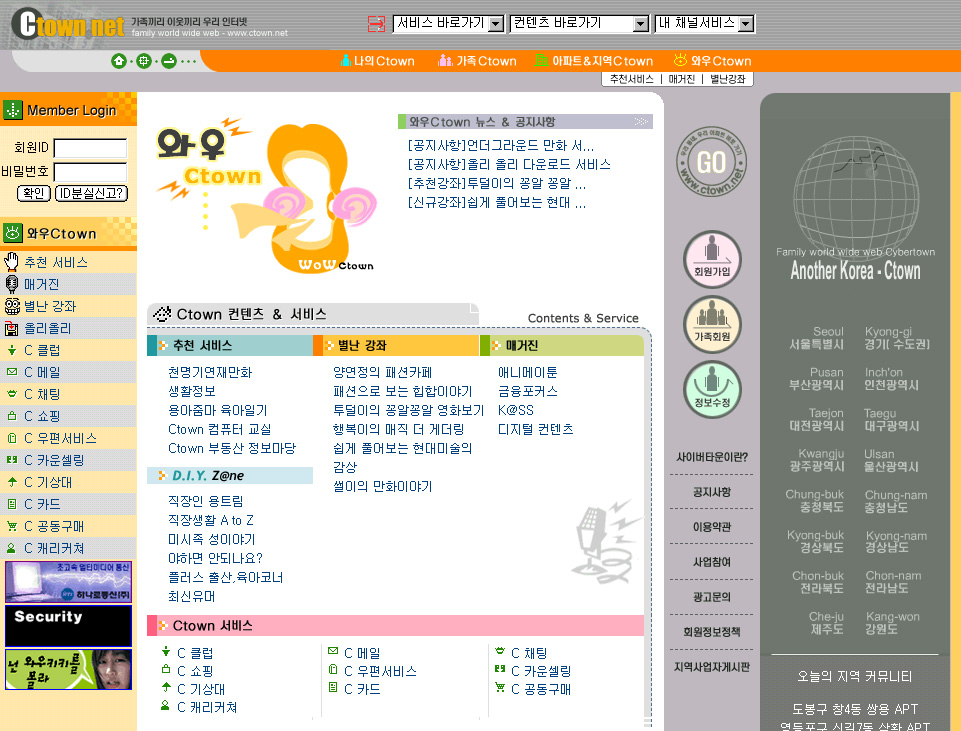Click the person icon beside sidebar C 캐리커쳐
Viewport: 961px width, 731px height.
coord(11,548)
